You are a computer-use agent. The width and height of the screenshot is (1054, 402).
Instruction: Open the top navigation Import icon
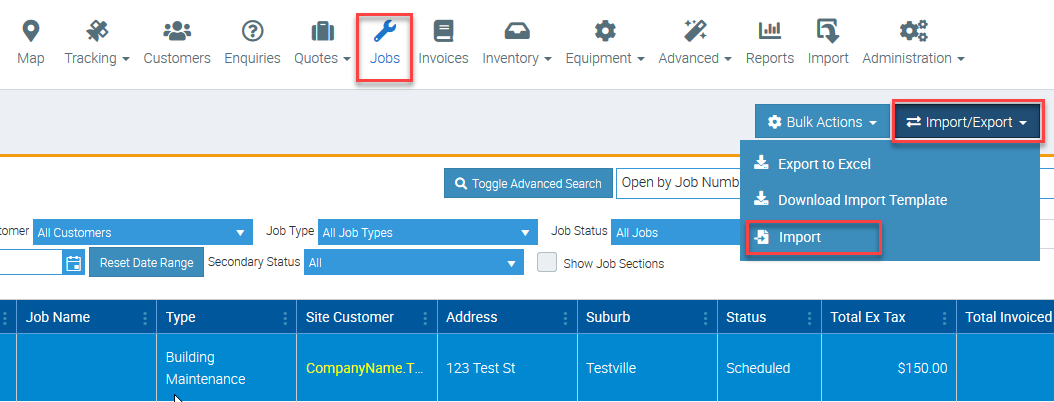coord(827,31)
